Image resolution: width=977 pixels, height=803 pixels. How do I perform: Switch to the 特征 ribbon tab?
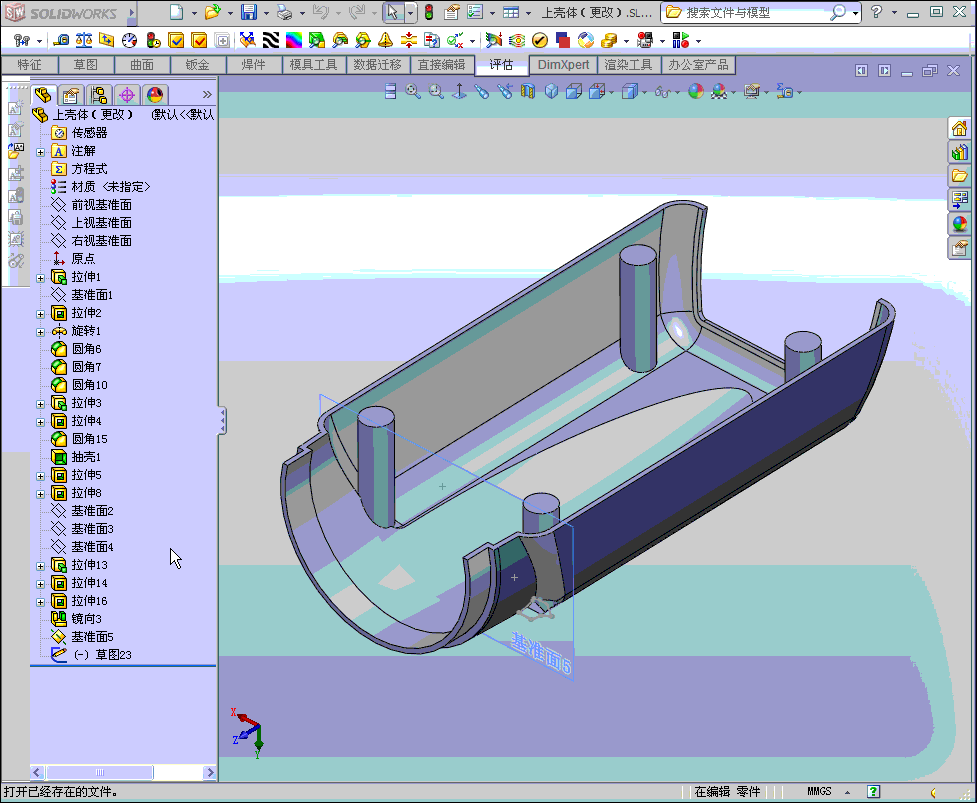(29, 65)
